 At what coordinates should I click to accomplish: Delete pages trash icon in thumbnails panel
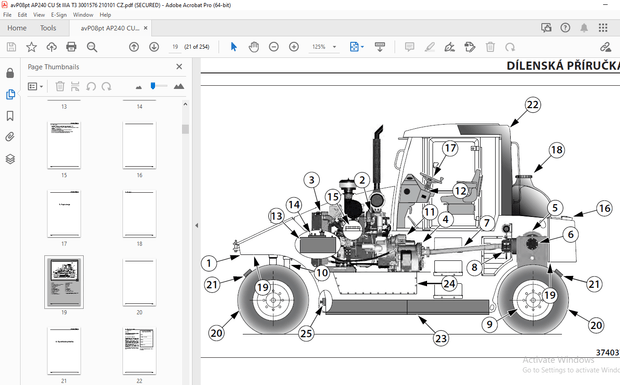(60, 86)
